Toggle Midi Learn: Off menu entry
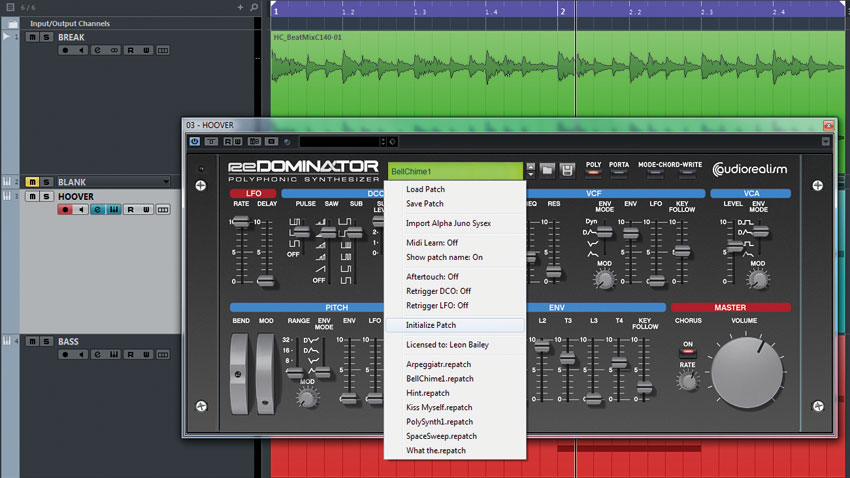Image resolution: width=850 pixels, height=478 pixels. tap(432, 243)
